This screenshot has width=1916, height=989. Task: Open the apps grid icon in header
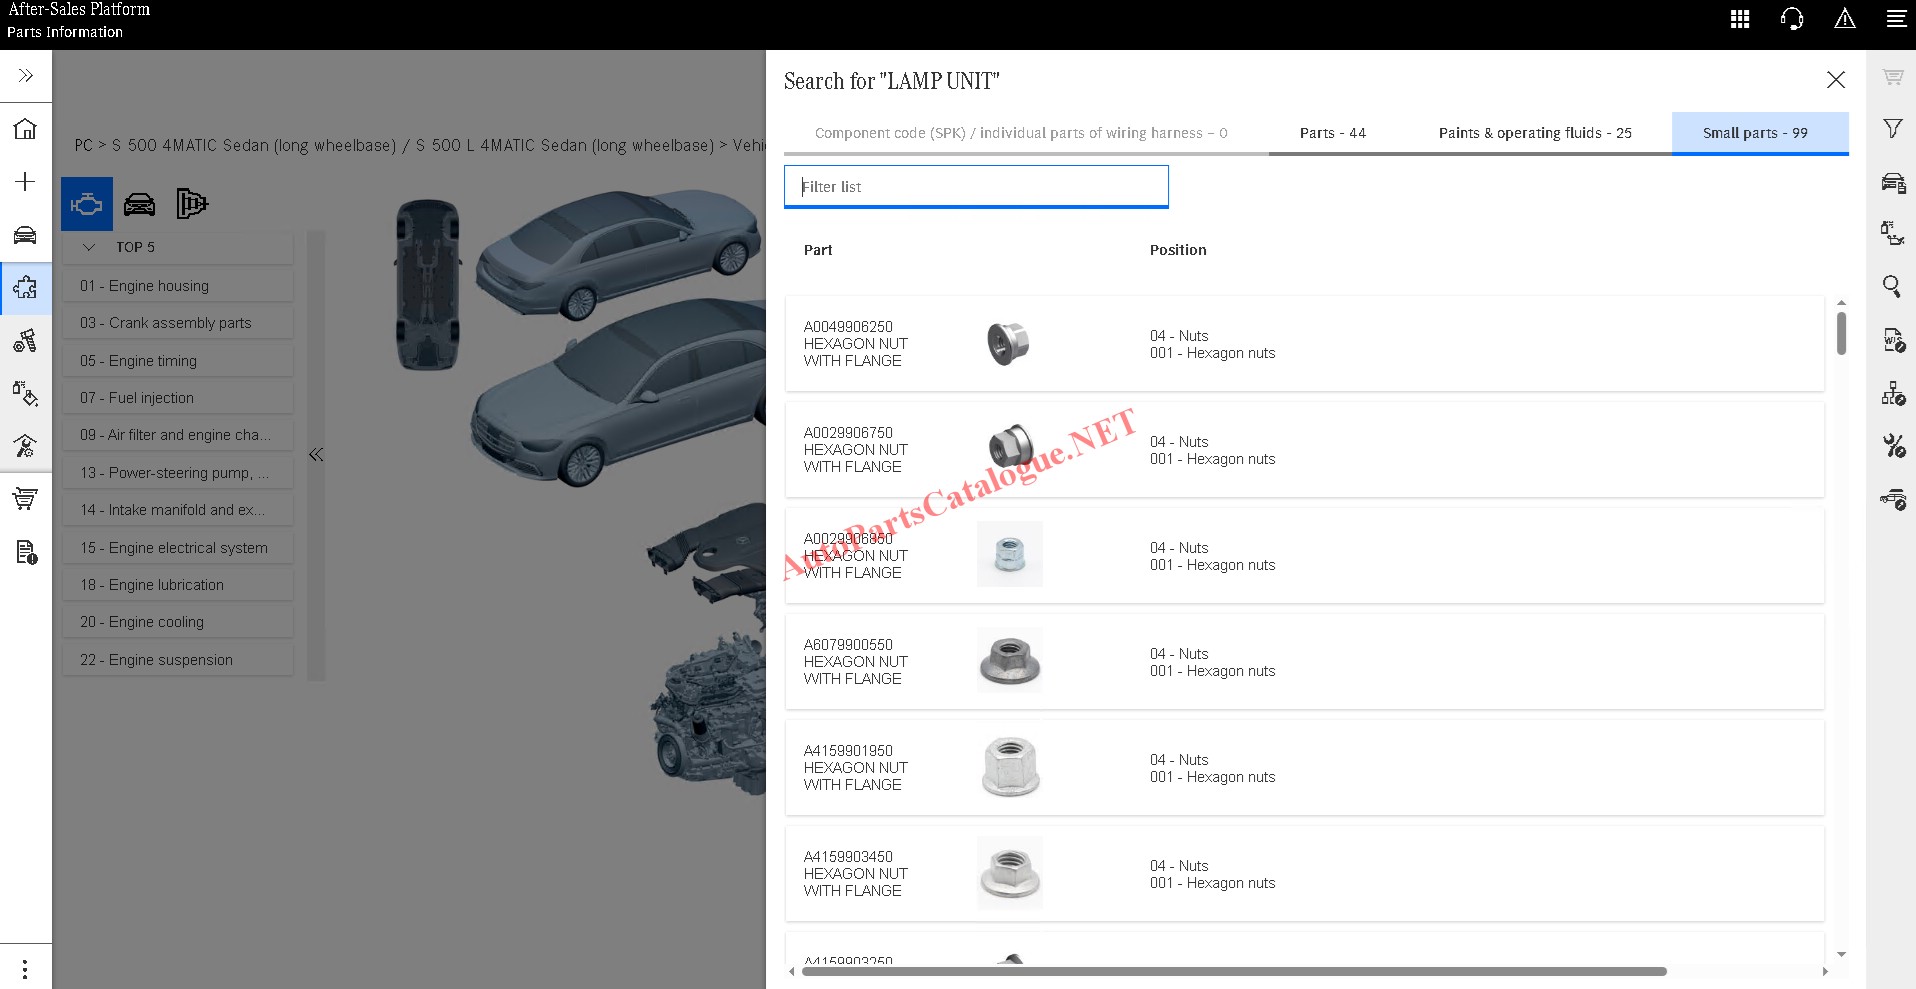(x=1740, y=19)
